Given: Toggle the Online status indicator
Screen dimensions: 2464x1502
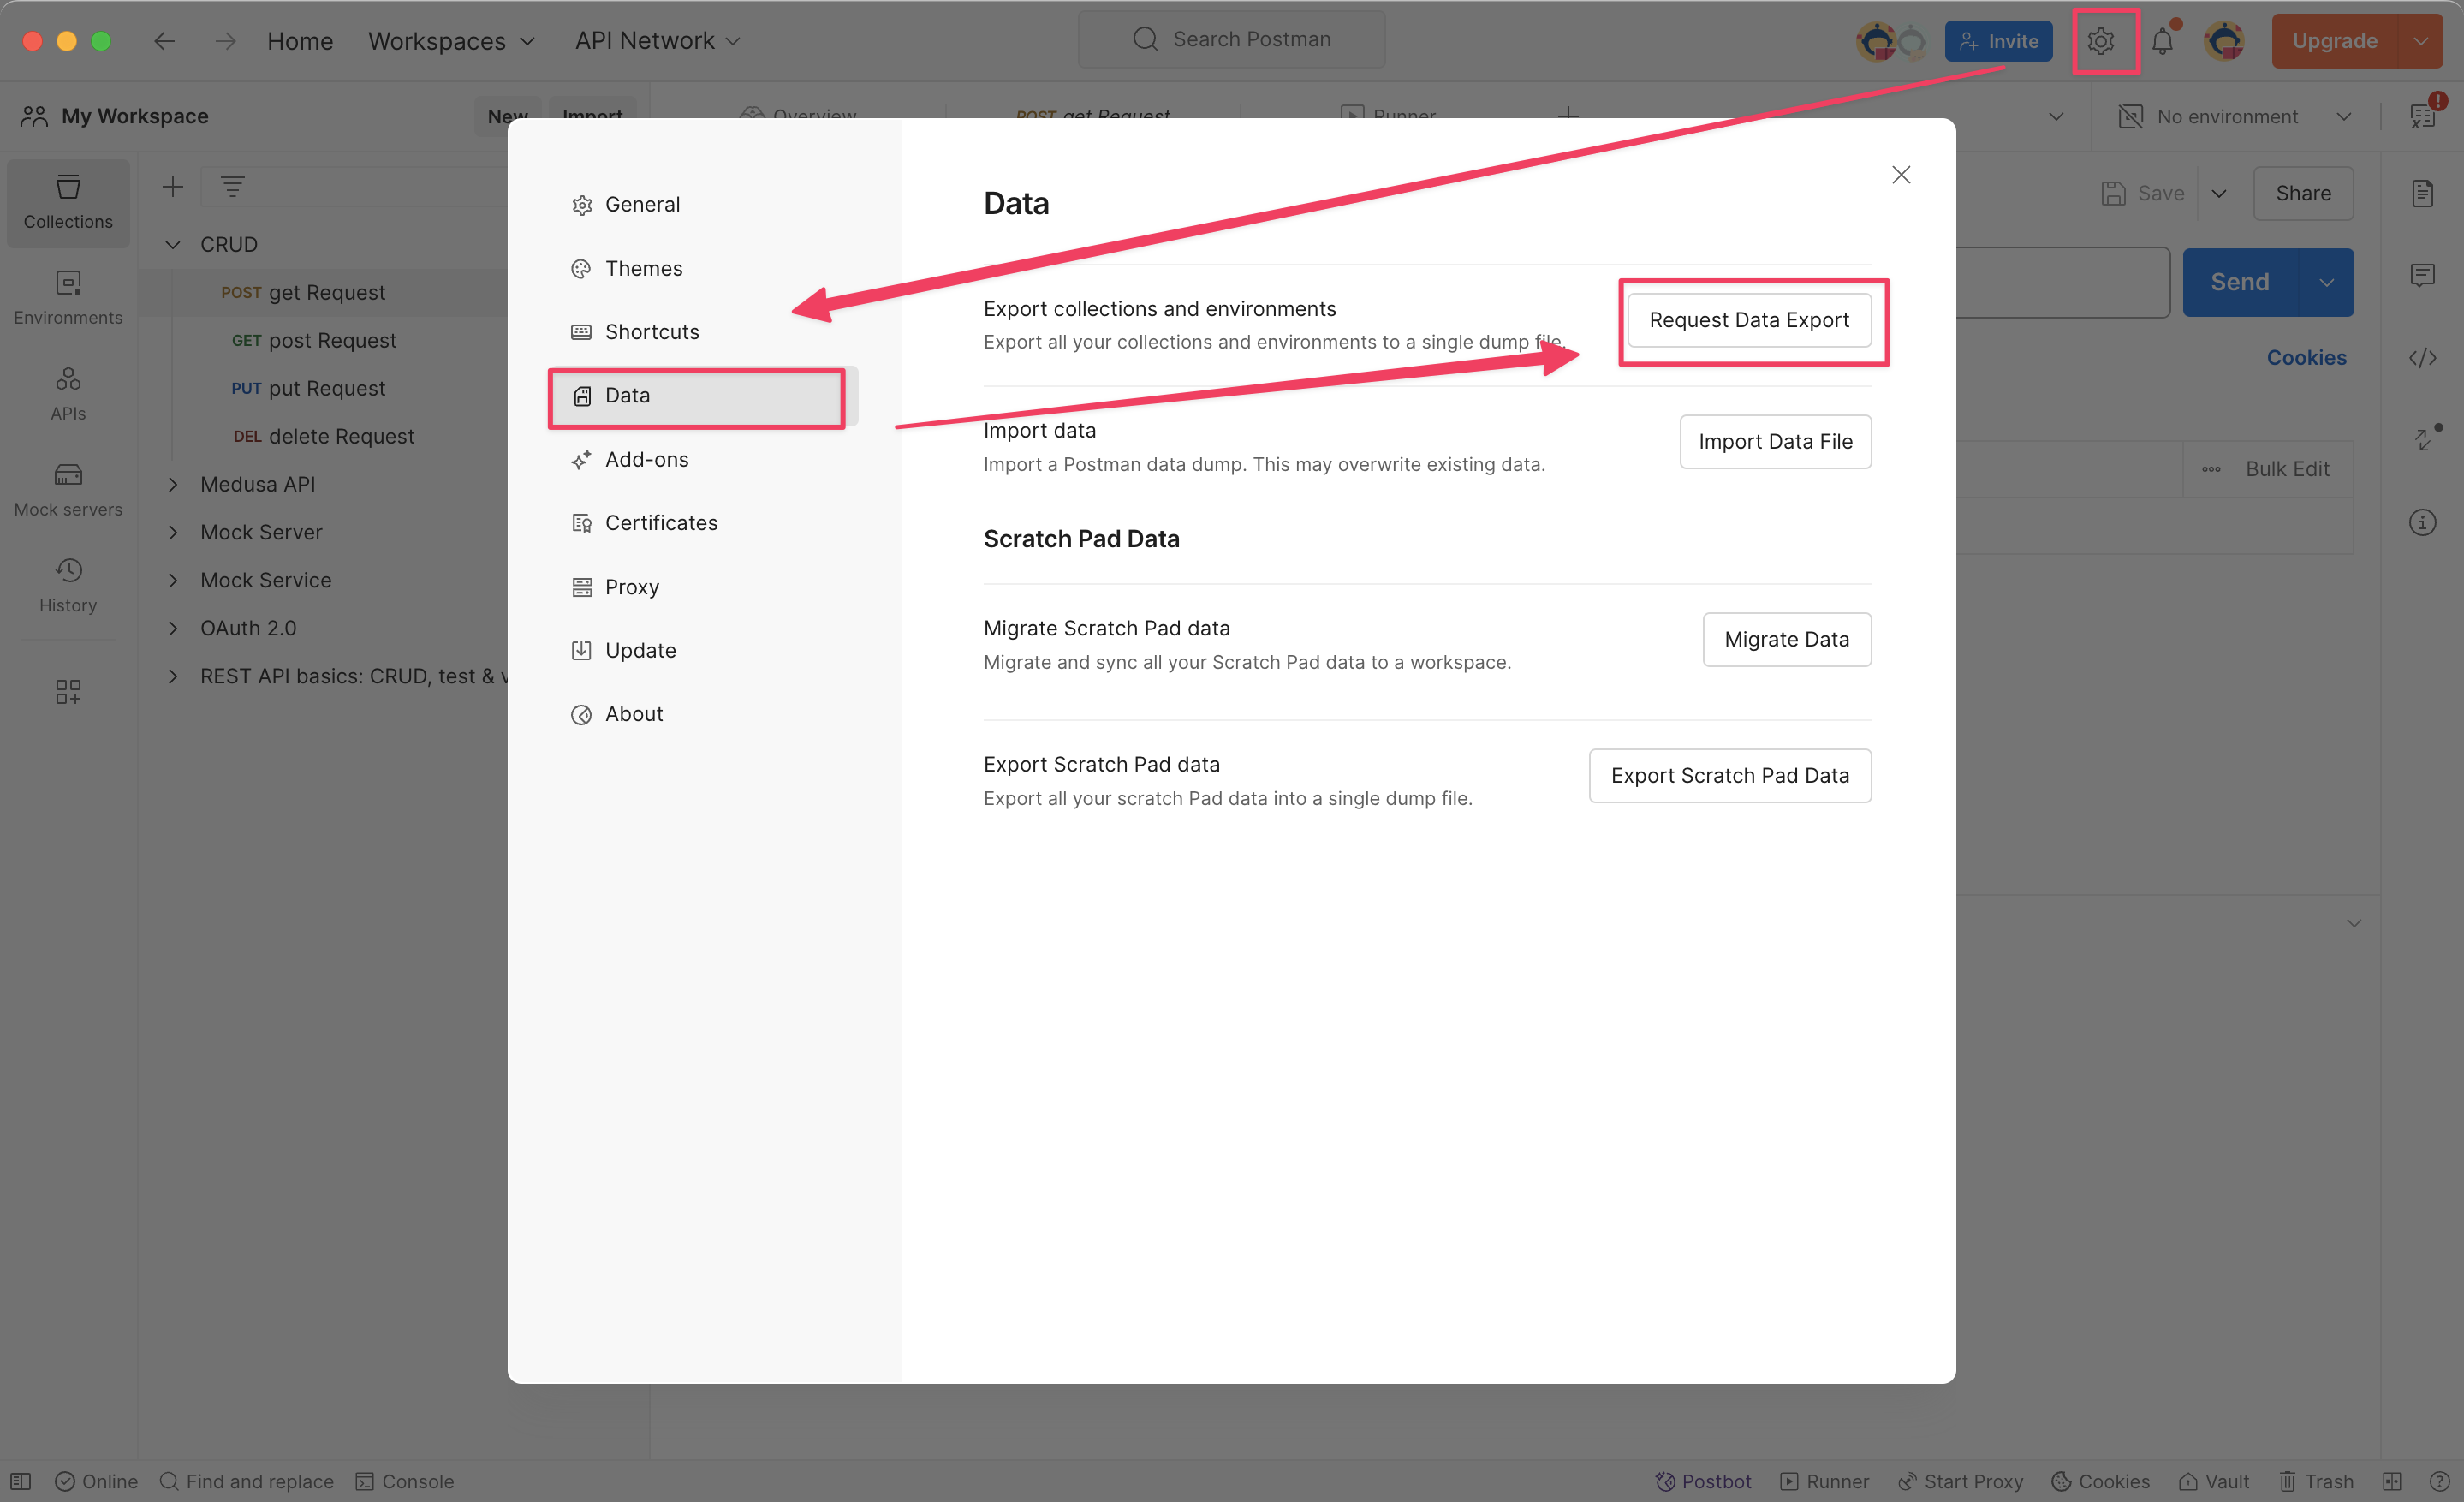Looking at the screenshot, I should [96, 1481].
